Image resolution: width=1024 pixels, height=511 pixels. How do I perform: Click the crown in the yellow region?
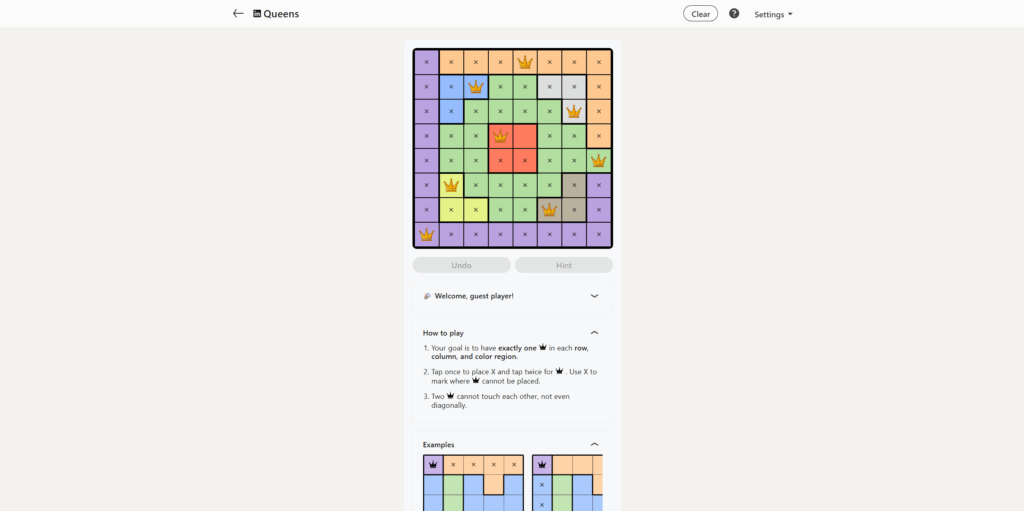pos(451,185)
